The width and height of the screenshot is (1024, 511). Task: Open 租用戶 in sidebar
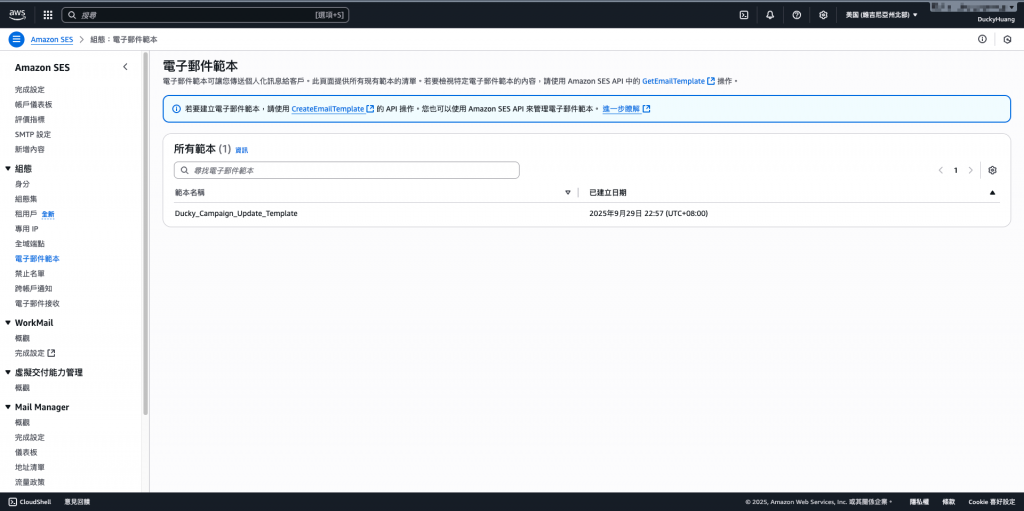[x=26, y=214]
